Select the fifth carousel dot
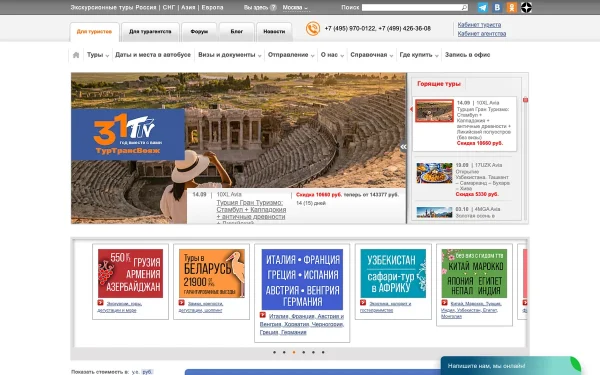This screenshot has width=600, height=375. [x=313, y=352]
